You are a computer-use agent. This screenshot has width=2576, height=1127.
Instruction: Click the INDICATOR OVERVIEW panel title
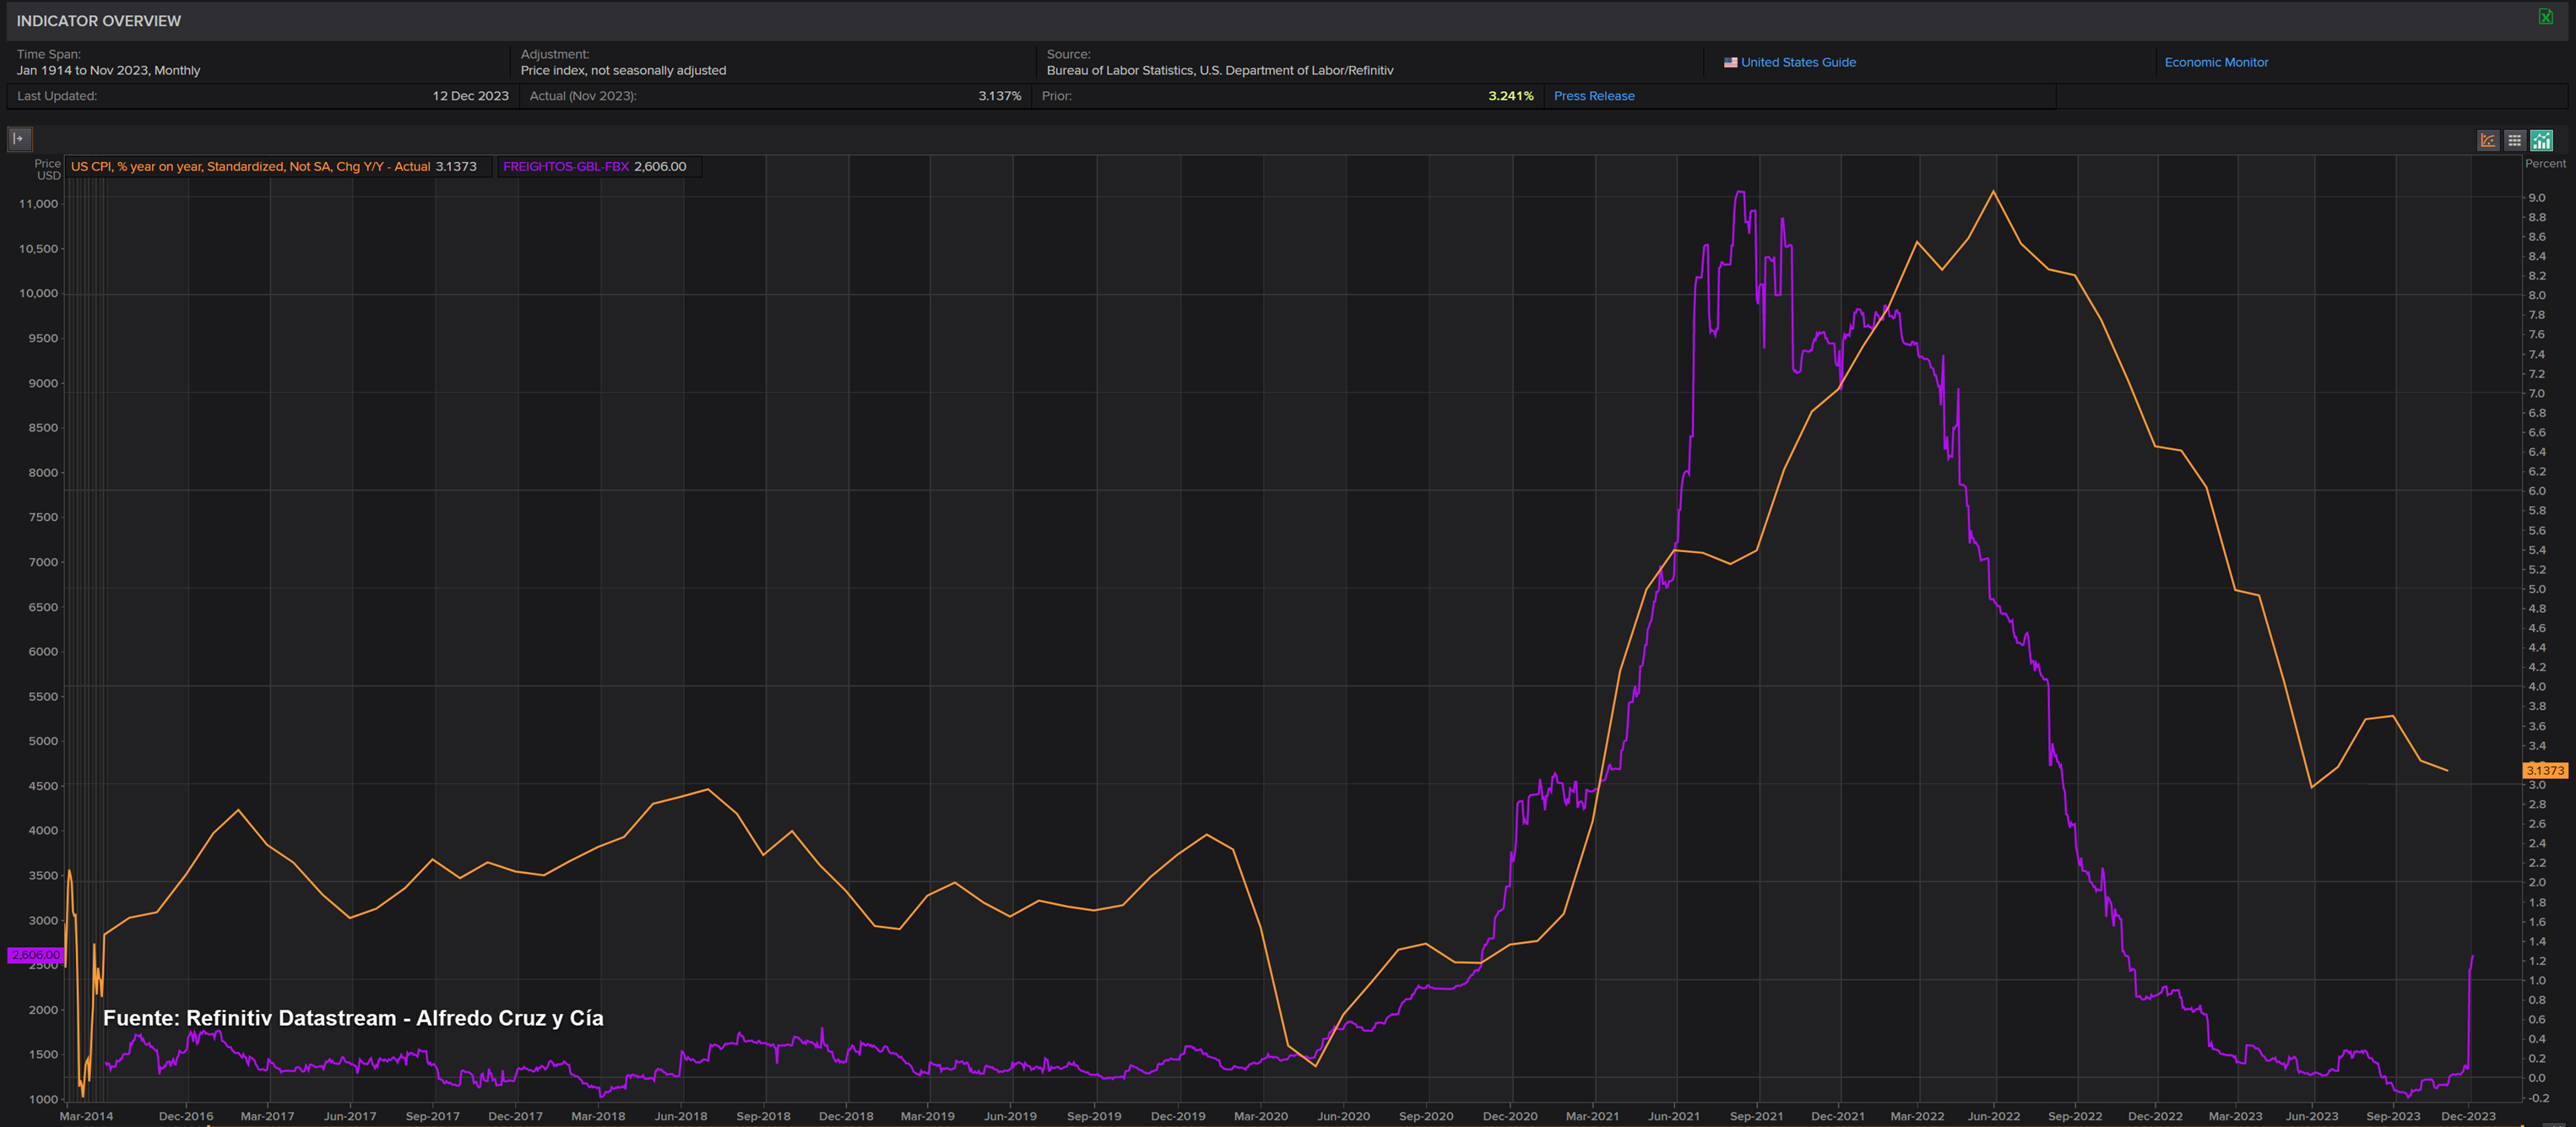pos(99,21)
